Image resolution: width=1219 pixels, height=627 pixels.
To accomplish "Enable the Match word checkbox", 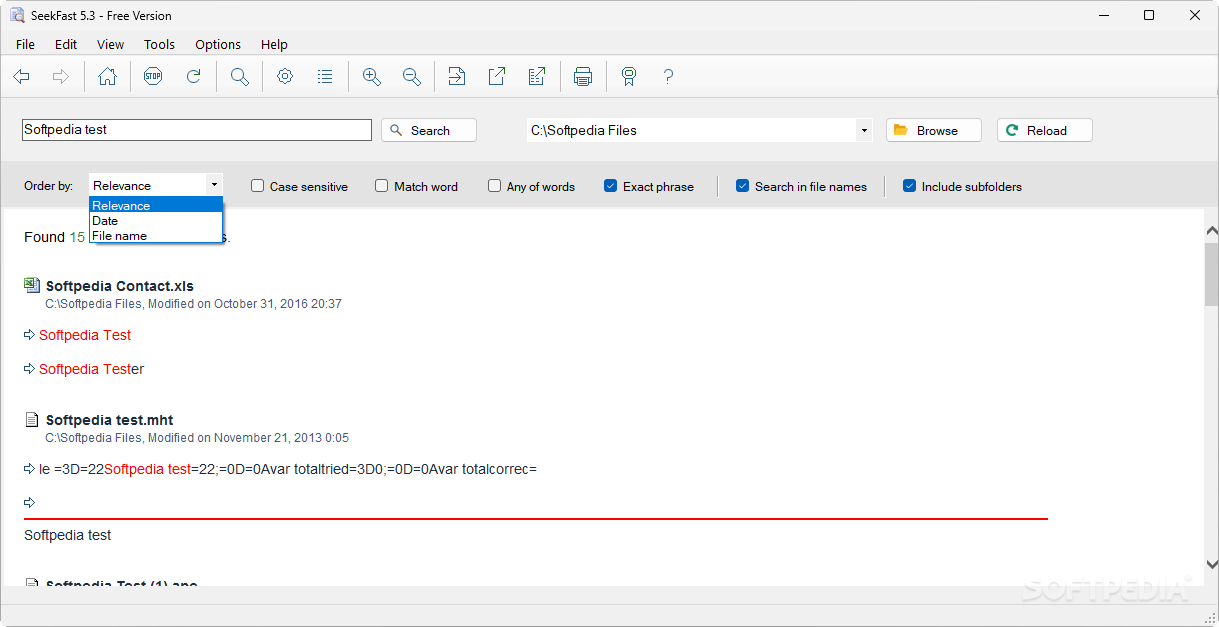I will click(x=381, y=186).
